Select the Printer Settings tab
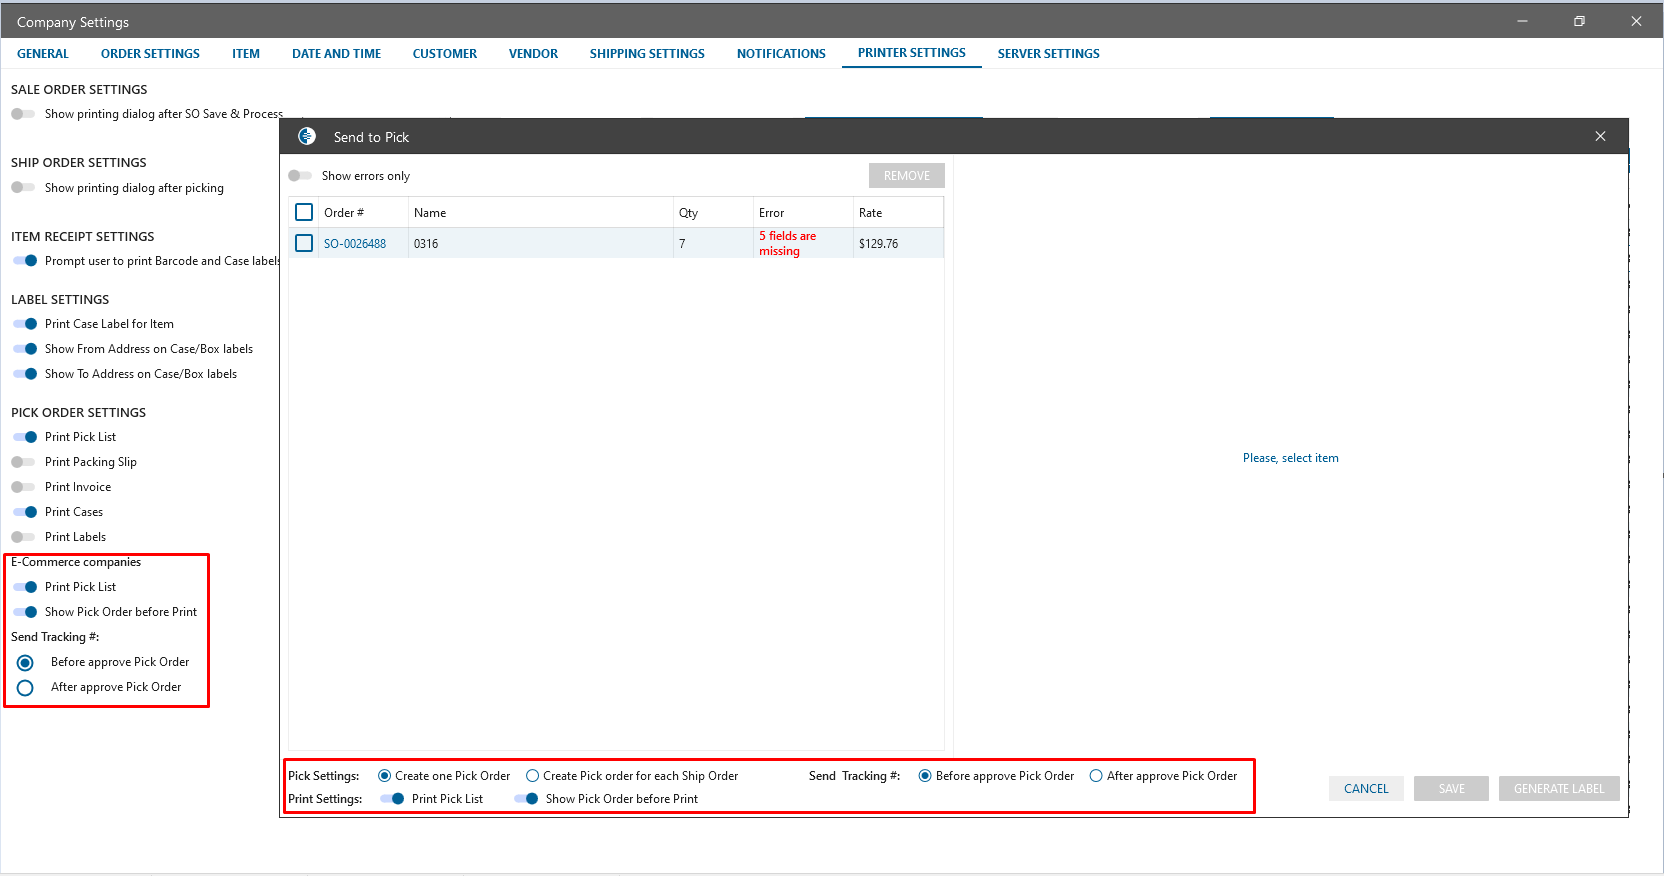1664x876 pixels. point(912,53)
